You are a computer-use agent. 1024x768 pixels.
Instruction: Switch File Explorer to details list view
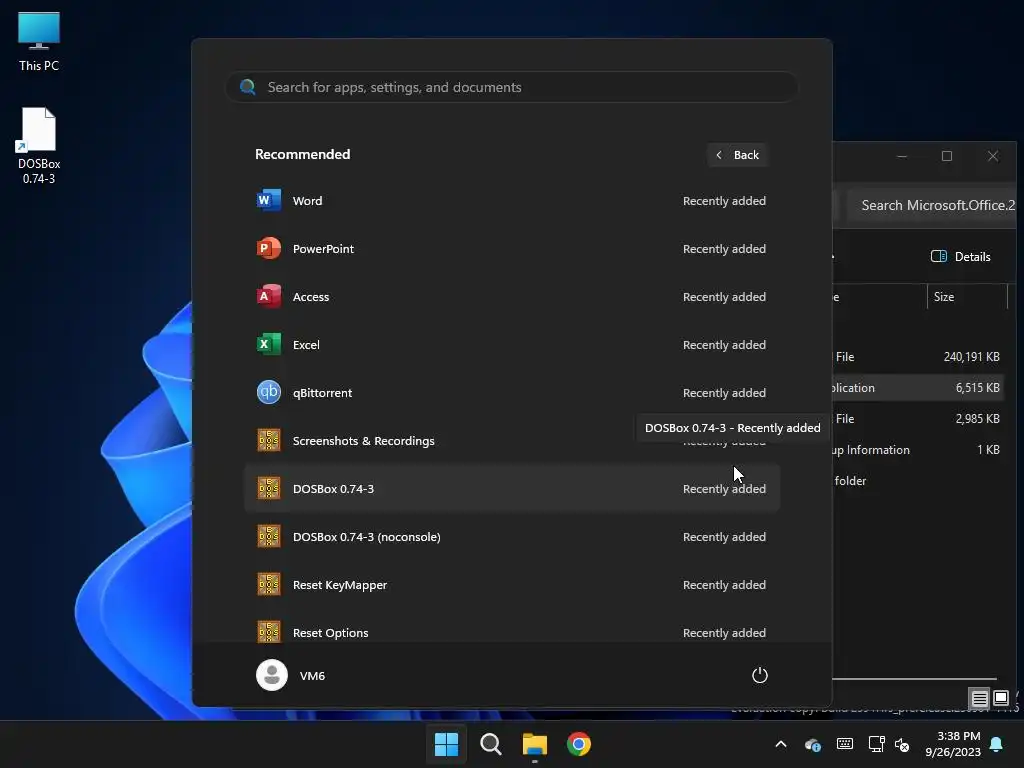pyautogui.click(x=979, y=698)
